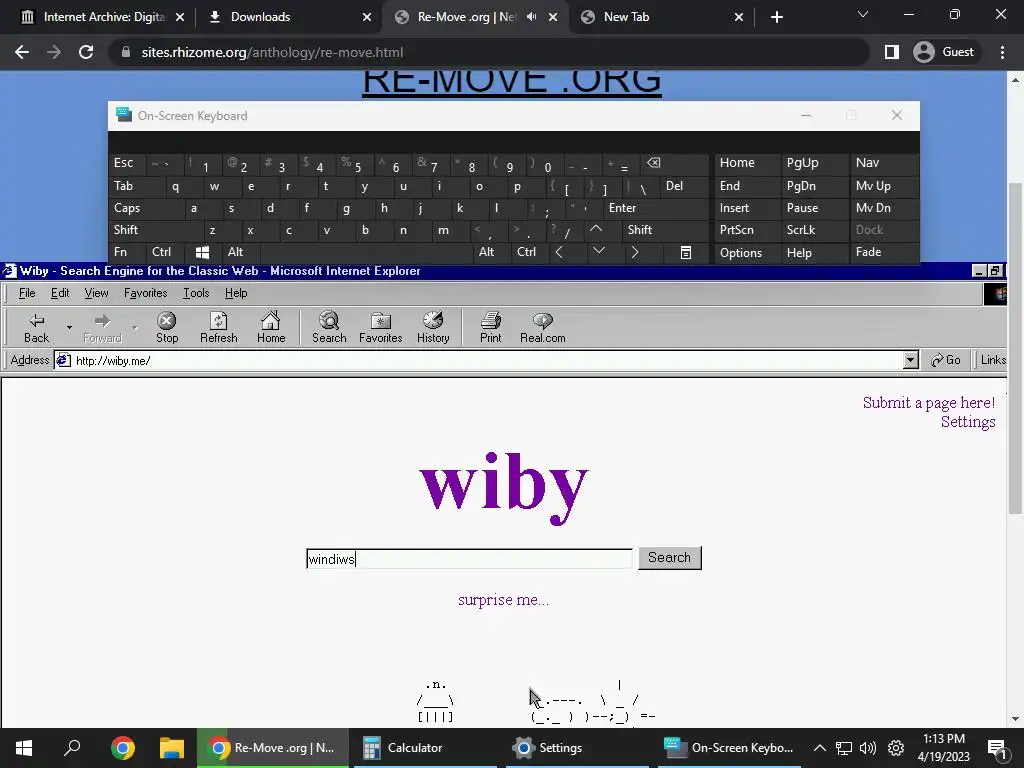
Task: Go to Home in Internet Explorer toolbar
Action: (270, 327)
